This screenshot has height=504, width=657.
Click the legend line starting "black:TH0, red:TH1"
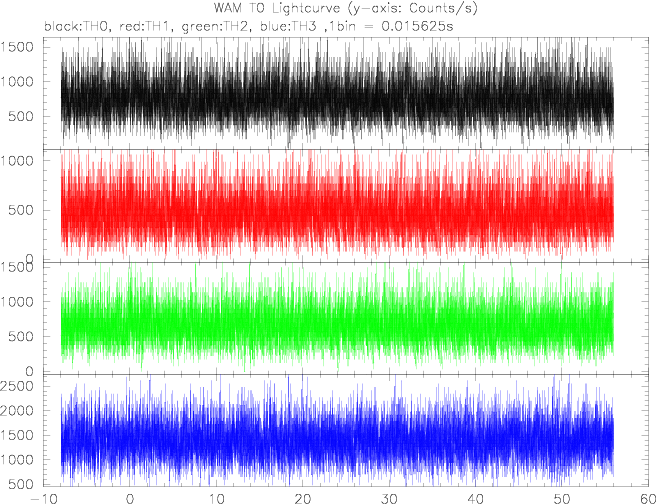click(x=248, y=26)
